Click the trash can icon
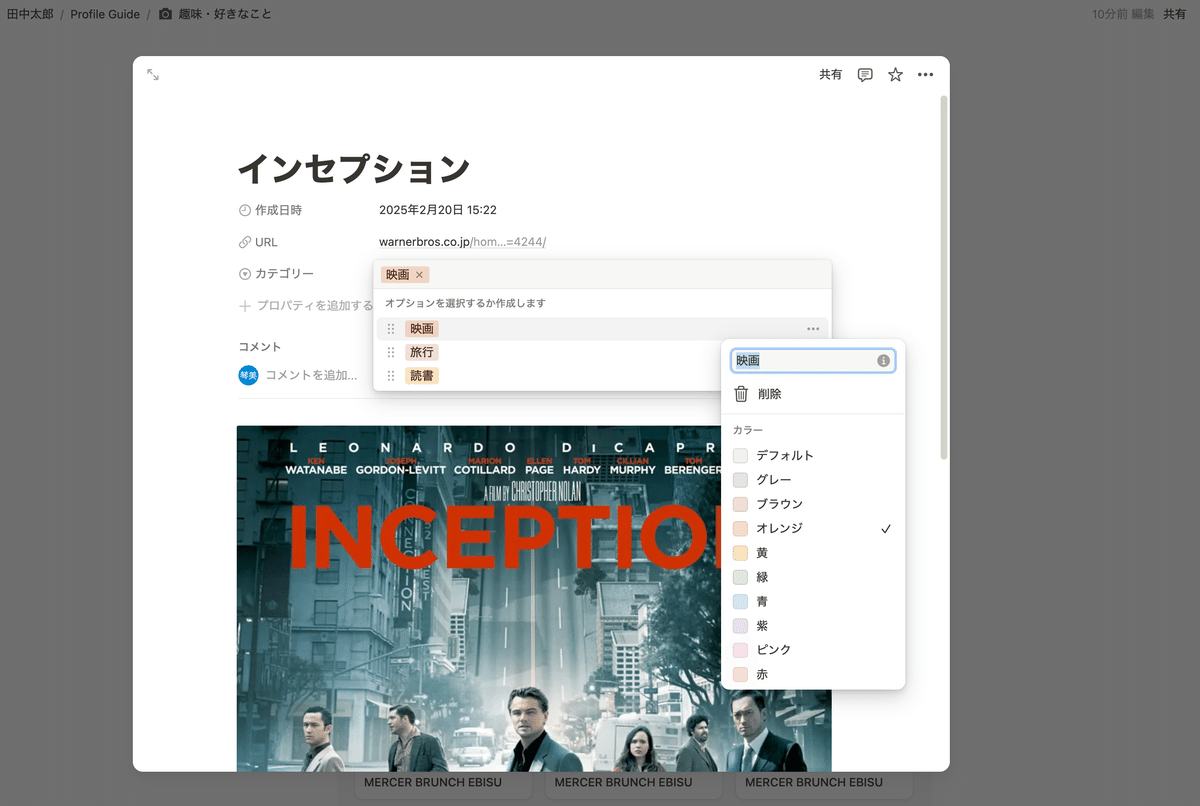The width and height of the screenshot is (1200, 806). [741, 394]
